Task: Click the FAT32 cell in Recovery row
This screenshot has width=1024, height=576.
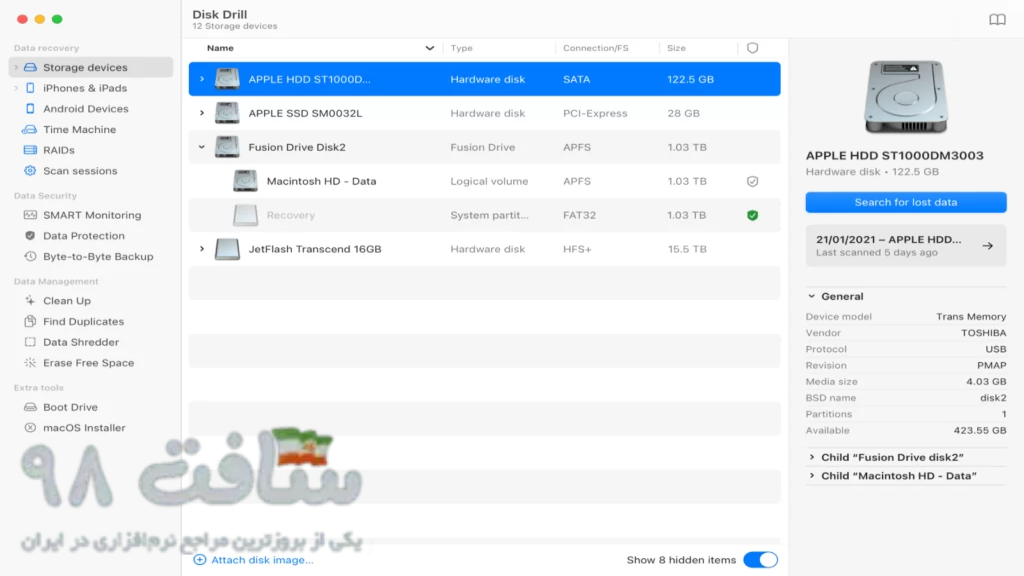Action: [579, 215]
